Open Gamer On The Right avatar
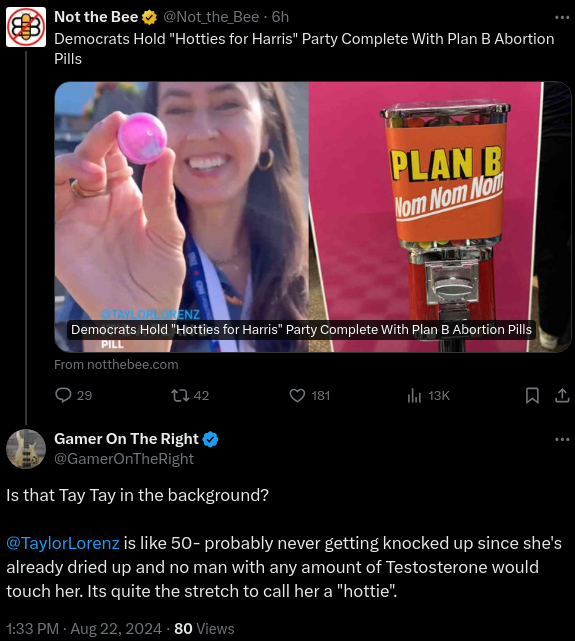The width and height of the screenshot is (575, 641). [x=26, y=448]
